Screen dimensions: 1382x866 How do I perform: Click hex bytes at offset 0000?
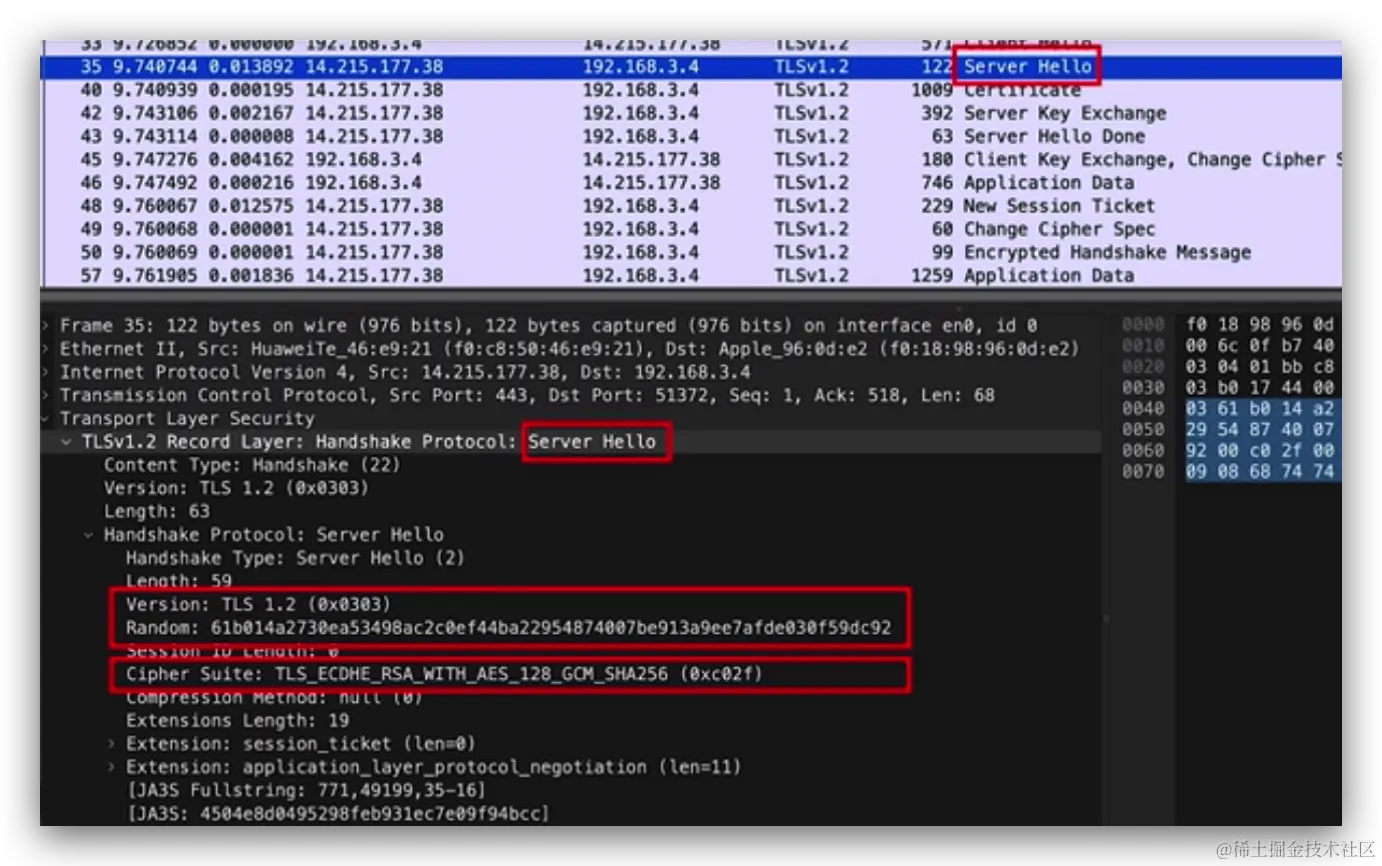[1260, 325]
